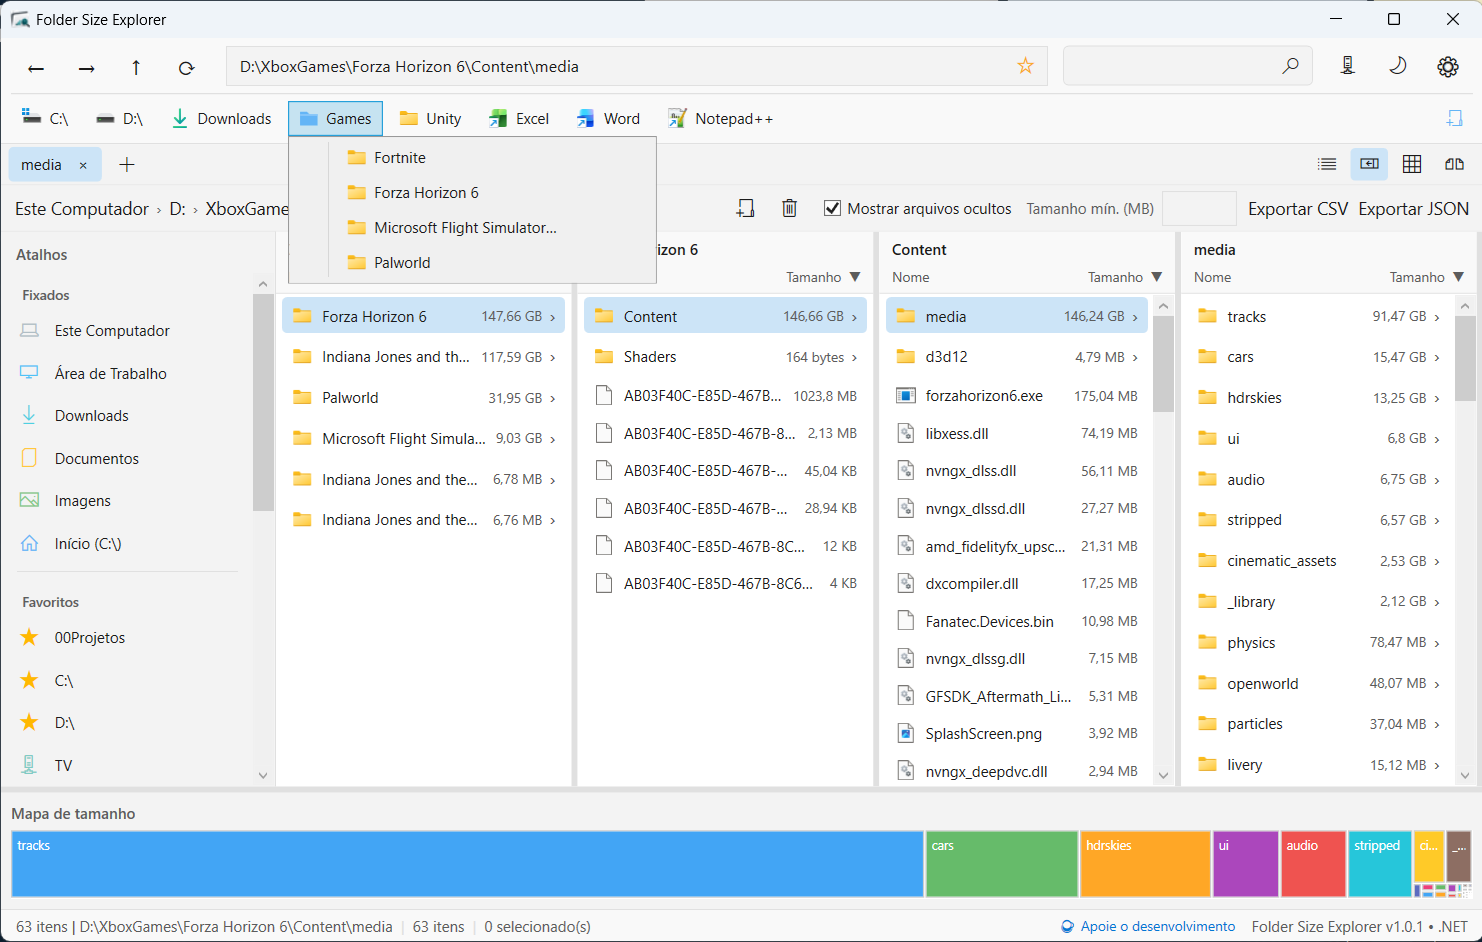Expand the hdrskies folder chevron
1482x942 pixels.
coord(1437,399)
